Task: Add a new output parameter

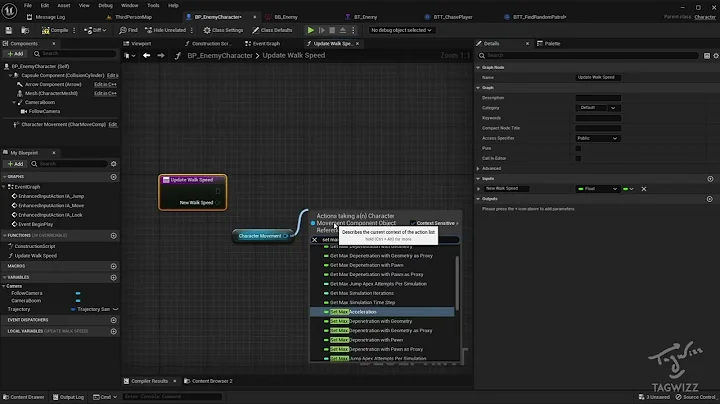Action: pos(710,199)
